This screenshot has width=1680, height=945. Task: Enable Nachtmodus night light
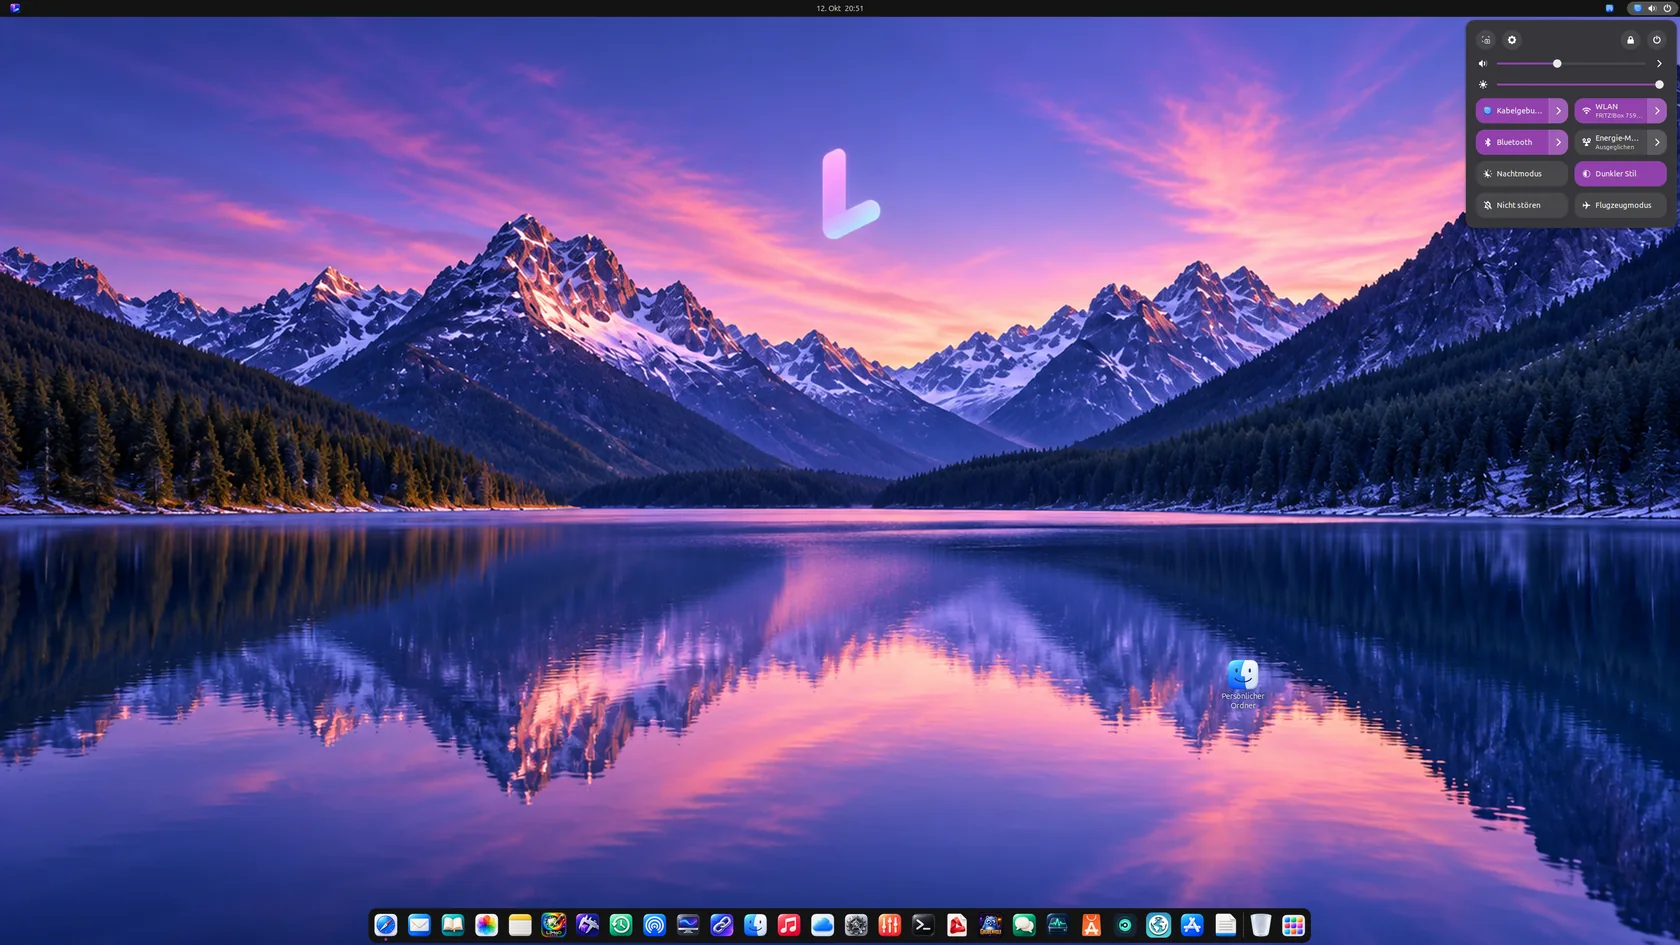coord(1522,174)
